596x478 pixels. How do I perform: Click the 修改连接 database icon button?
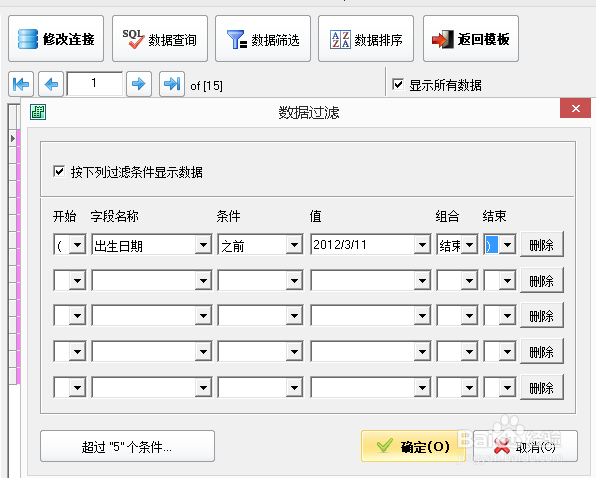coord(56,39)
